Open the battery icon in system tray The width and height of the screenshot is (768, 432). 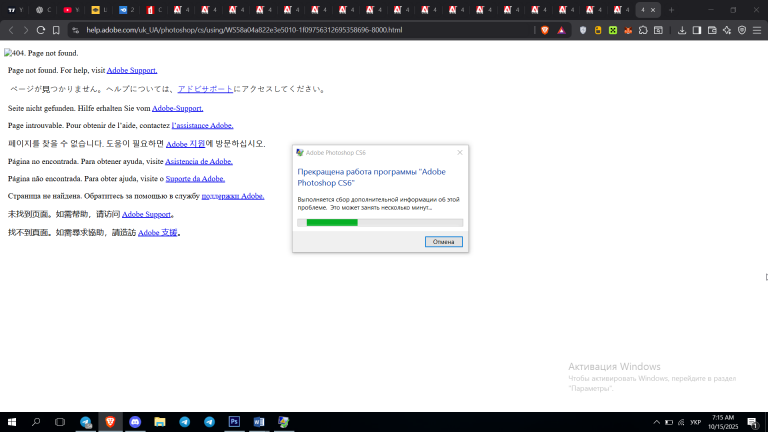click(669, 422)
